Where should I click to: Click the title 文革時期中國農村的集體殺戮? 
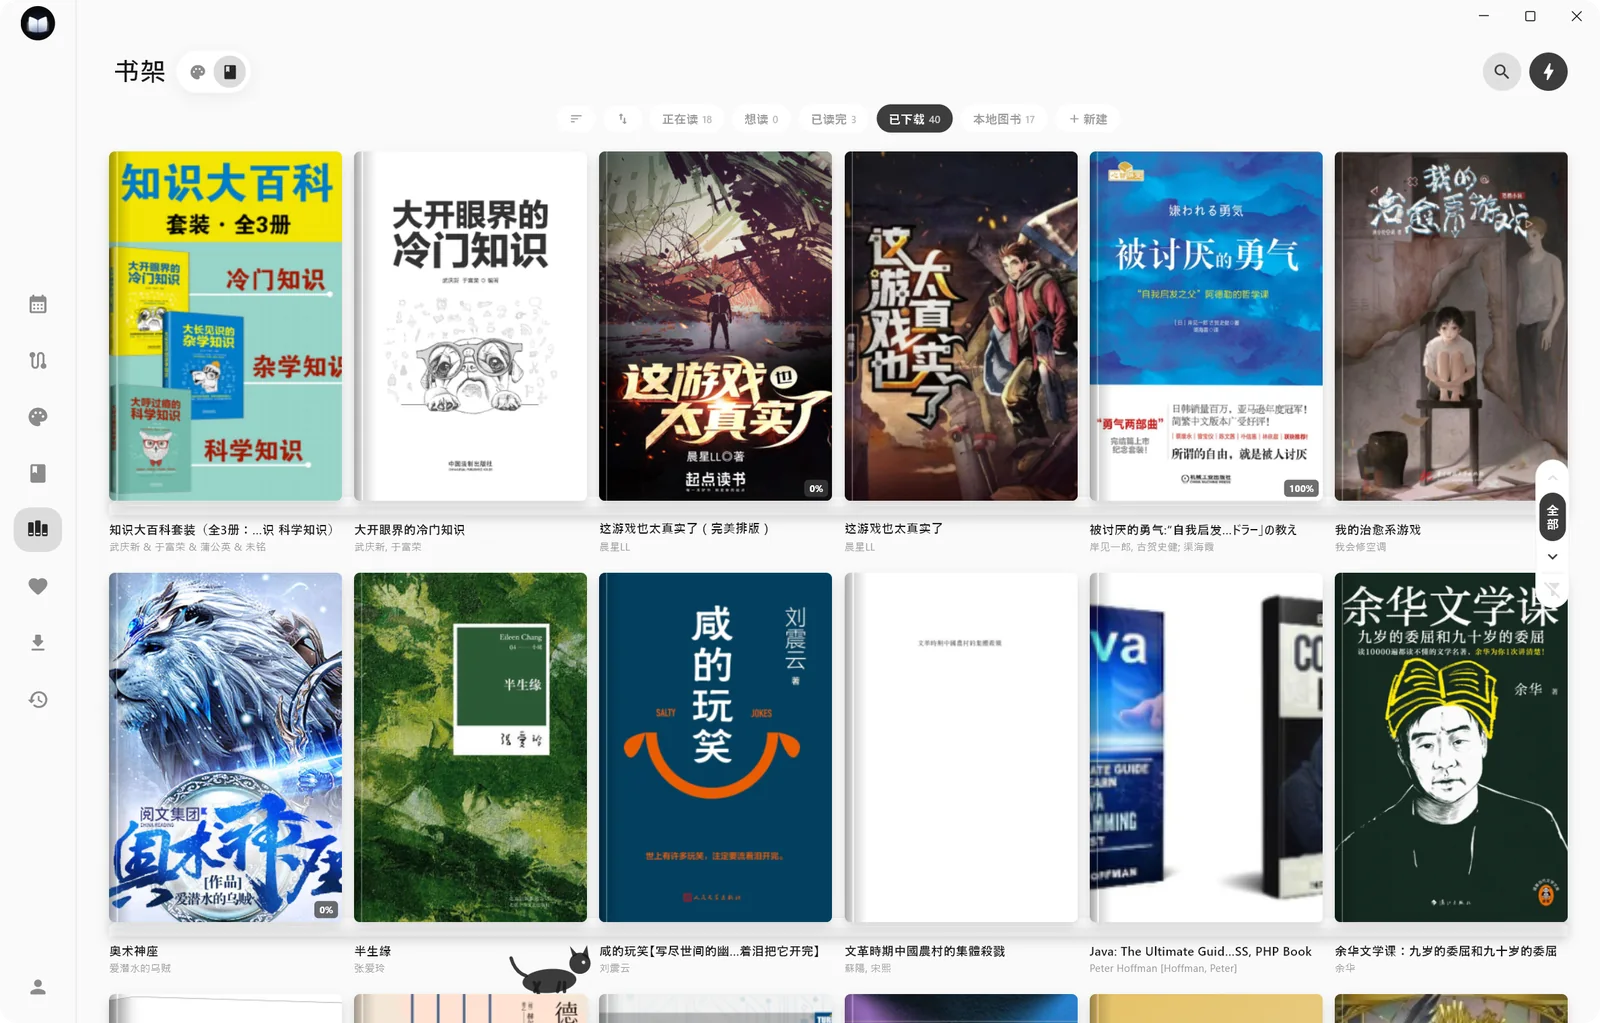click(925, 951)
